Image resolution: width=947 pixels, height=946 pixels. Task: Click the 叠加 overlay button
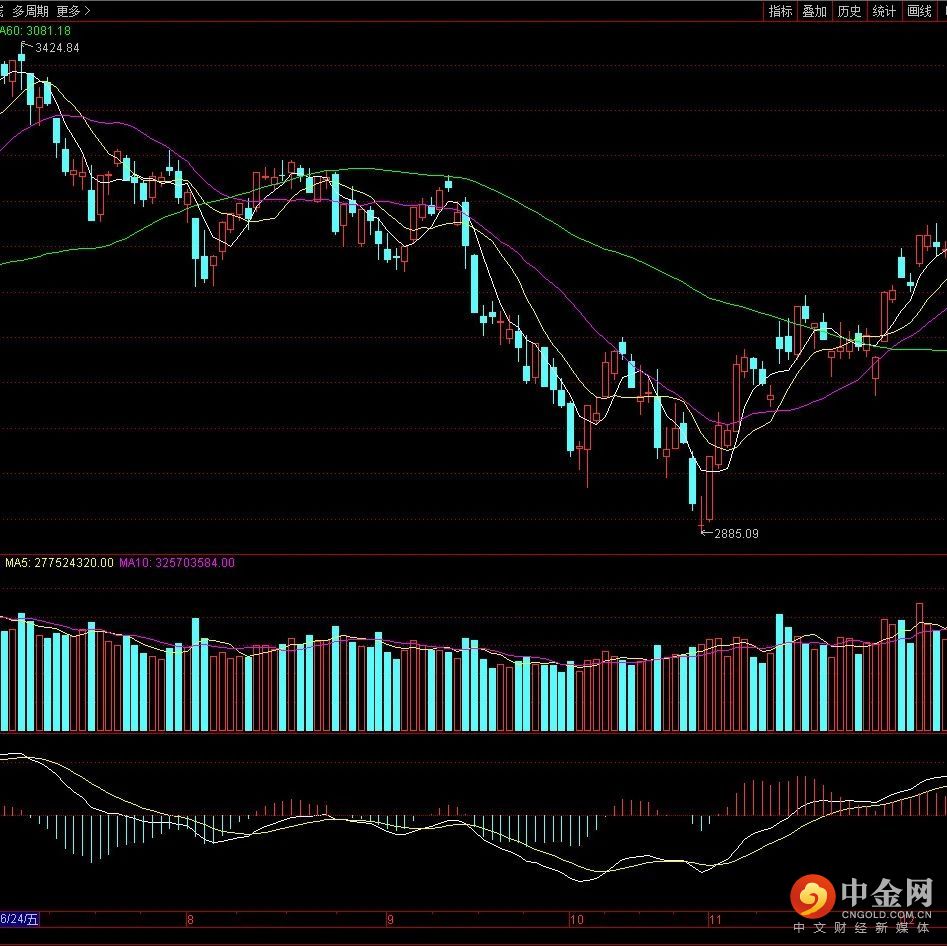tap(814, 11)
